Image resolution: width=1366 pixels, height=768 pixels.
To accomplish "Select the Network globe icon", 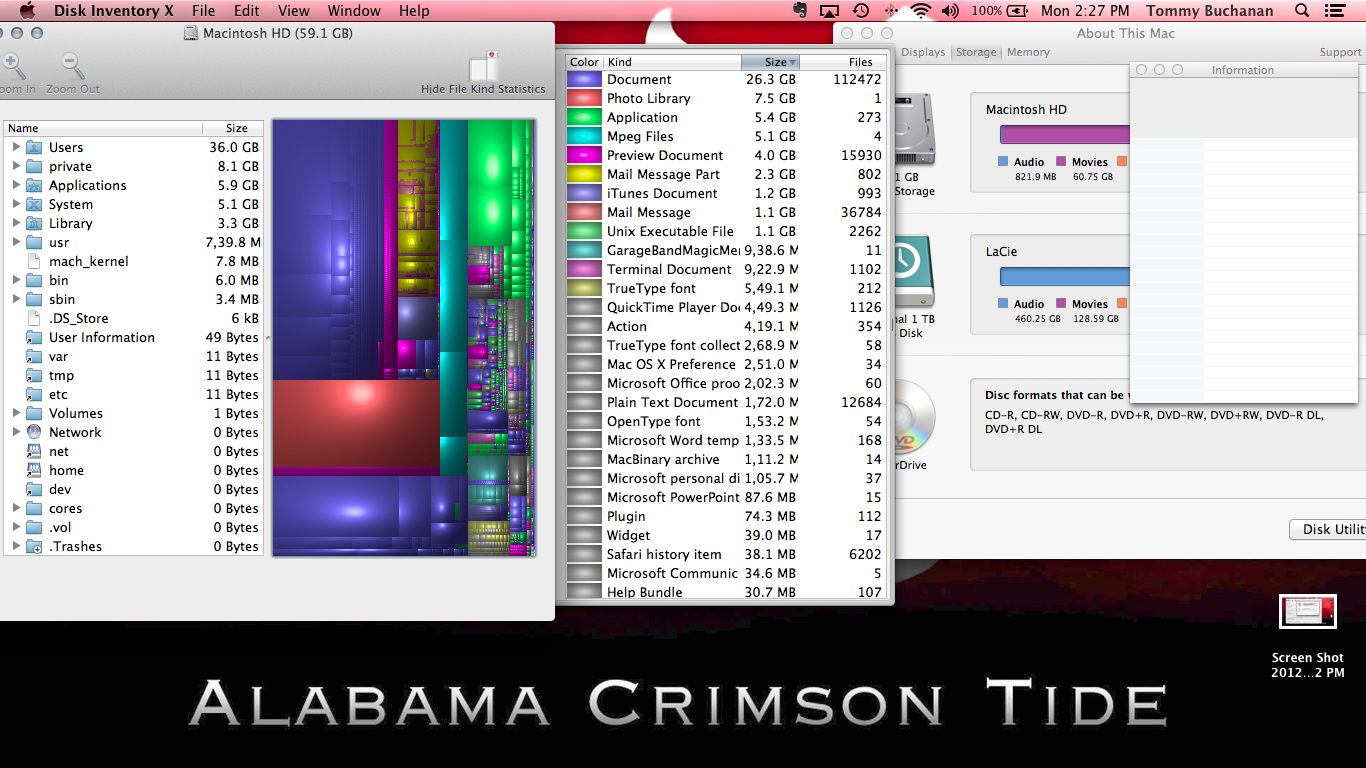I will pos(34,432).
